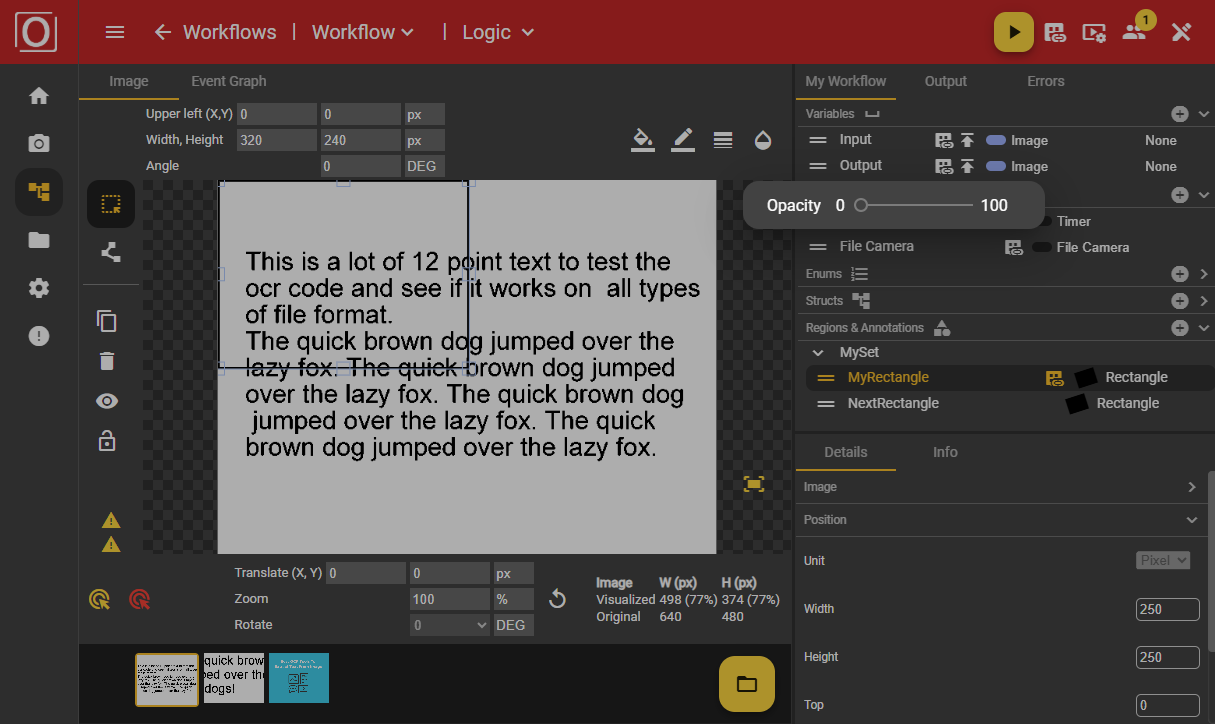Go back to Workflows

(x=215, y=32)
